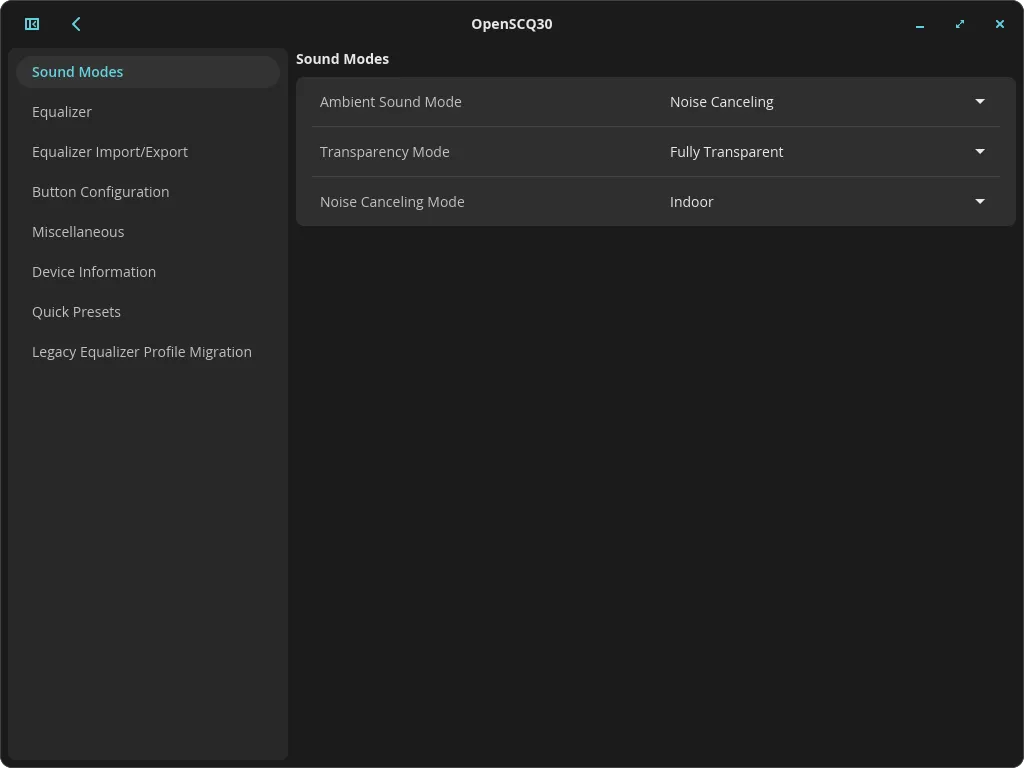Click the Sound Modes page heading
The image size is (1024, 768).
(x=342, y=59)
